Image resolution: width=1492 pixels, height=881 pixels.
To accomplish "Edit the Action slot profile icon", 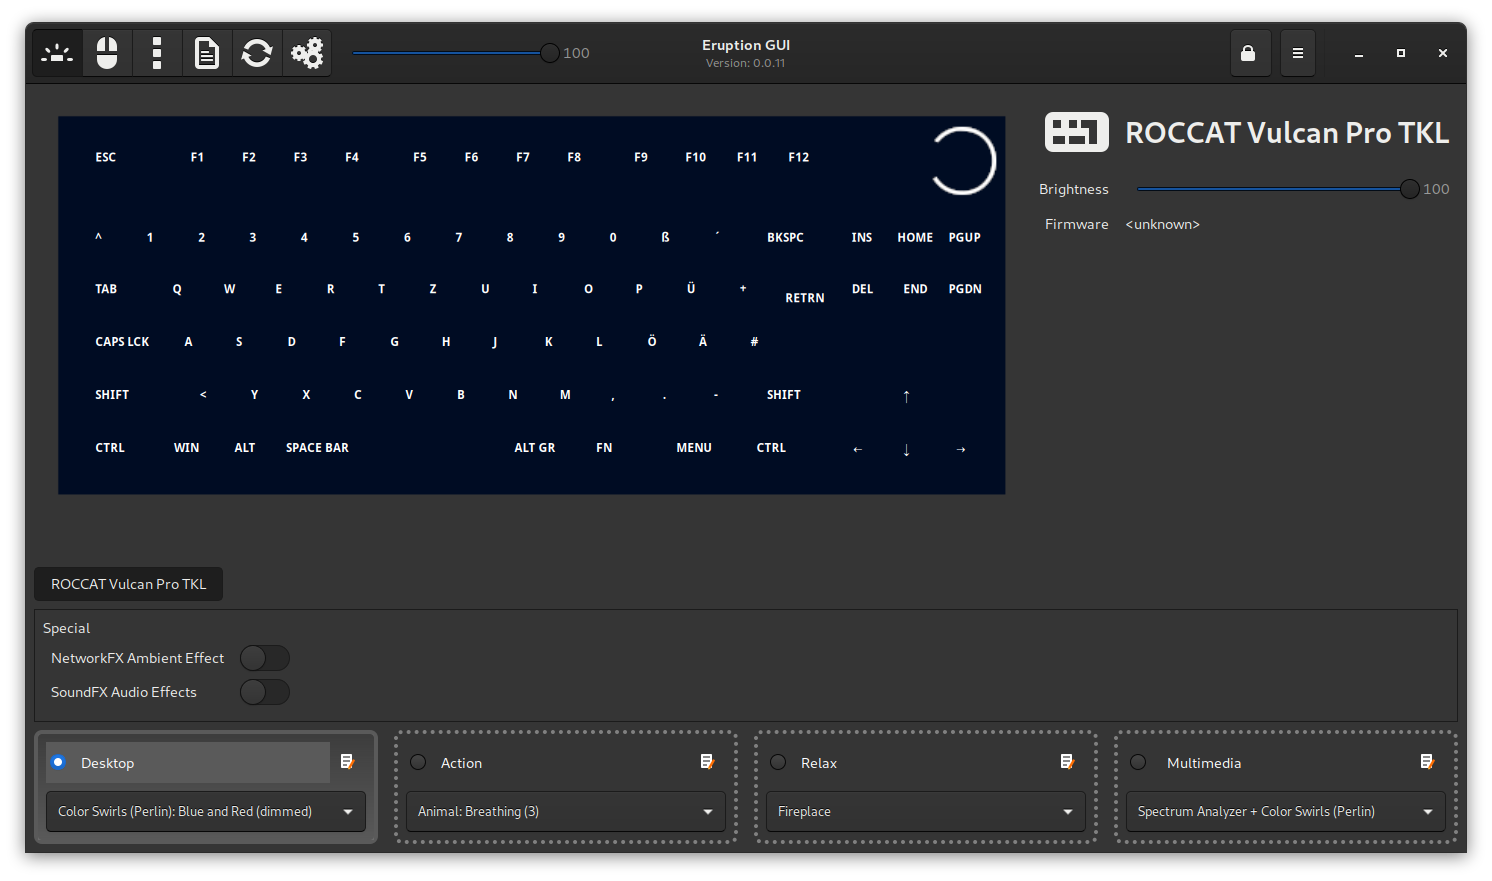I will 708,762.
